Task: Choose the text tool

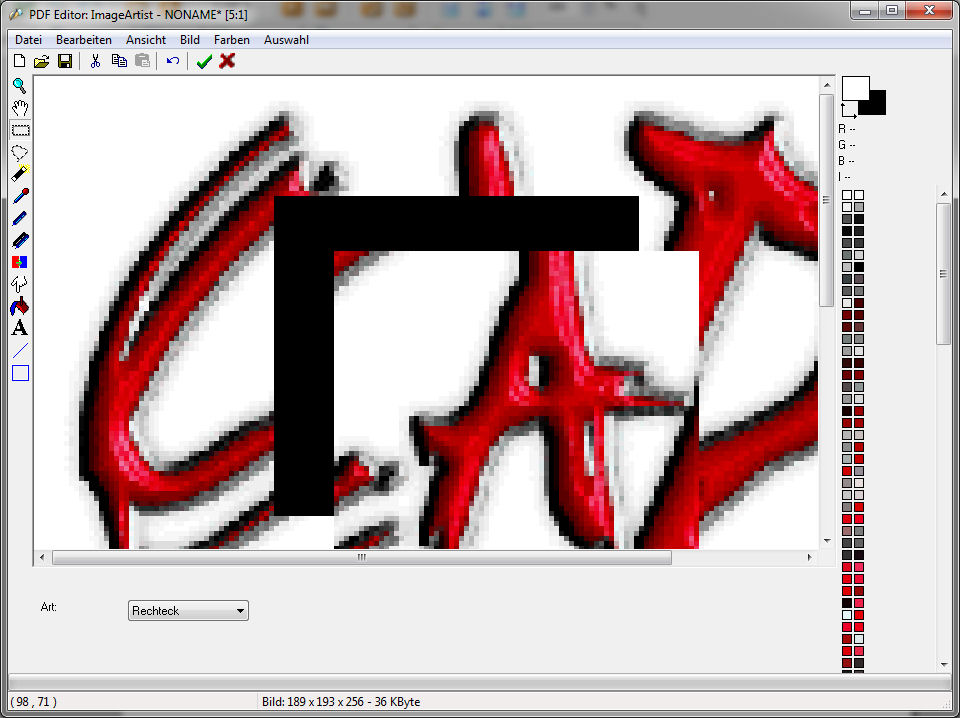Action: [x=20, y=328]
